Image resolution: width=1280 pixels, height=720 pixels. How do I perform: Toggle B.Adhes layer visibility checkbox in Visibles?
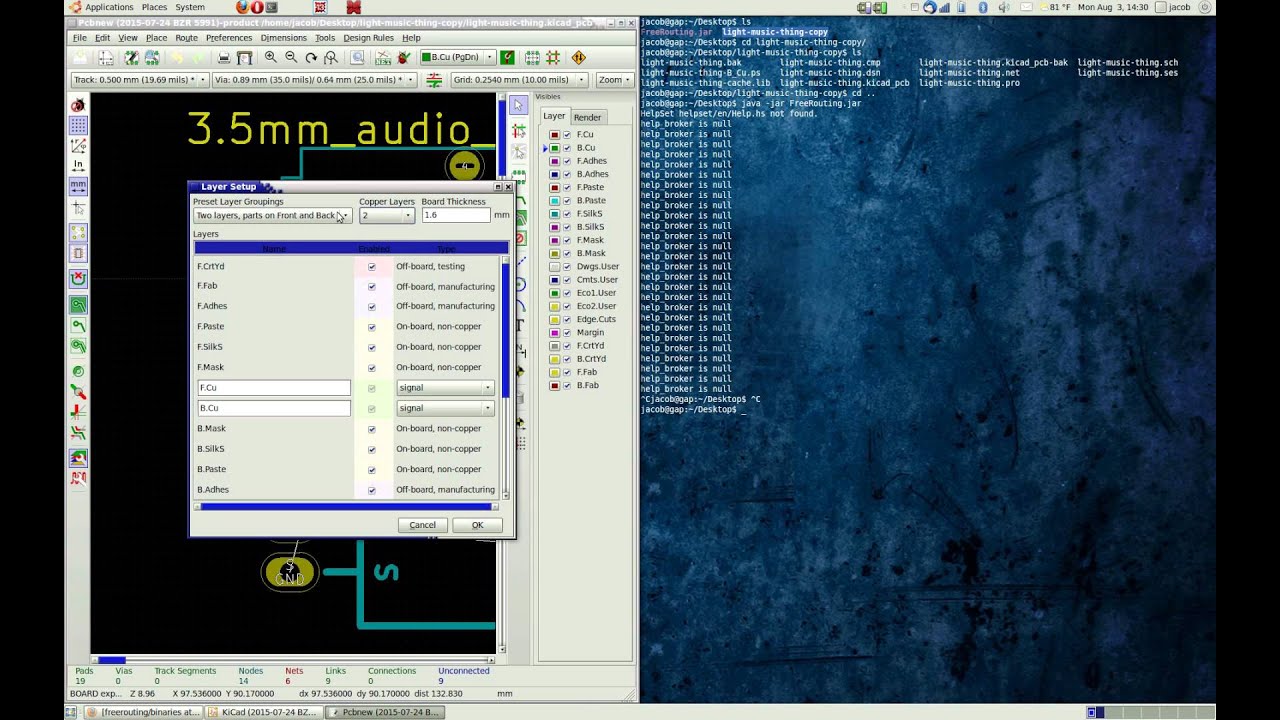click(567, 174)
